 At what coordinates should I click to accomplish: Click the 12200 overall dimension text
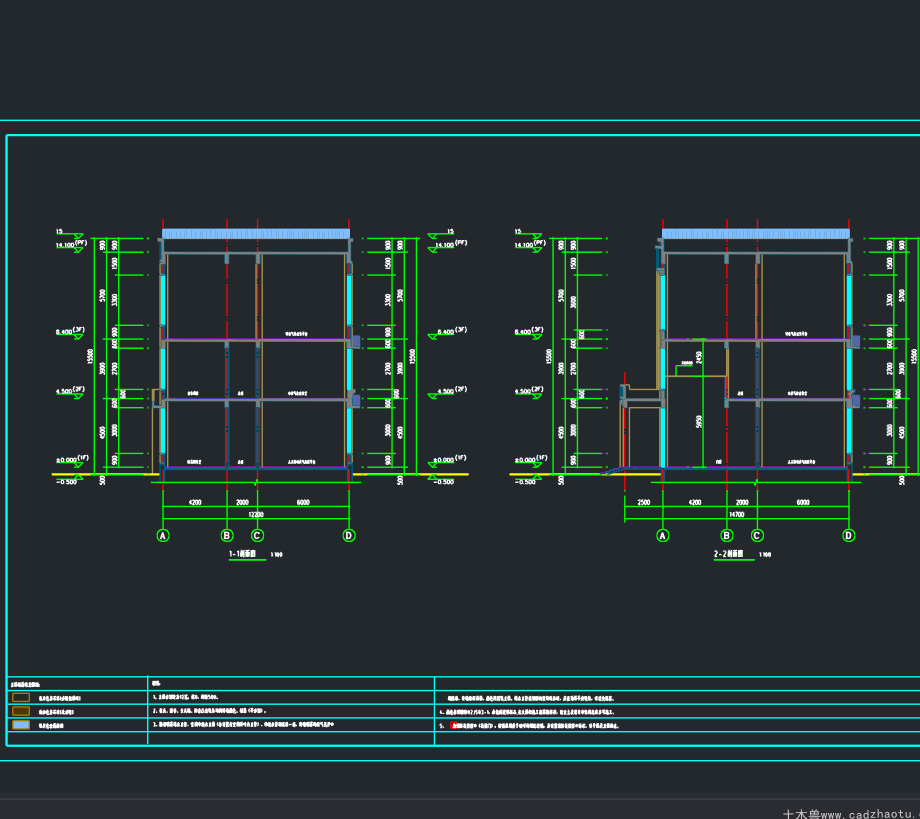pos(256,515)
